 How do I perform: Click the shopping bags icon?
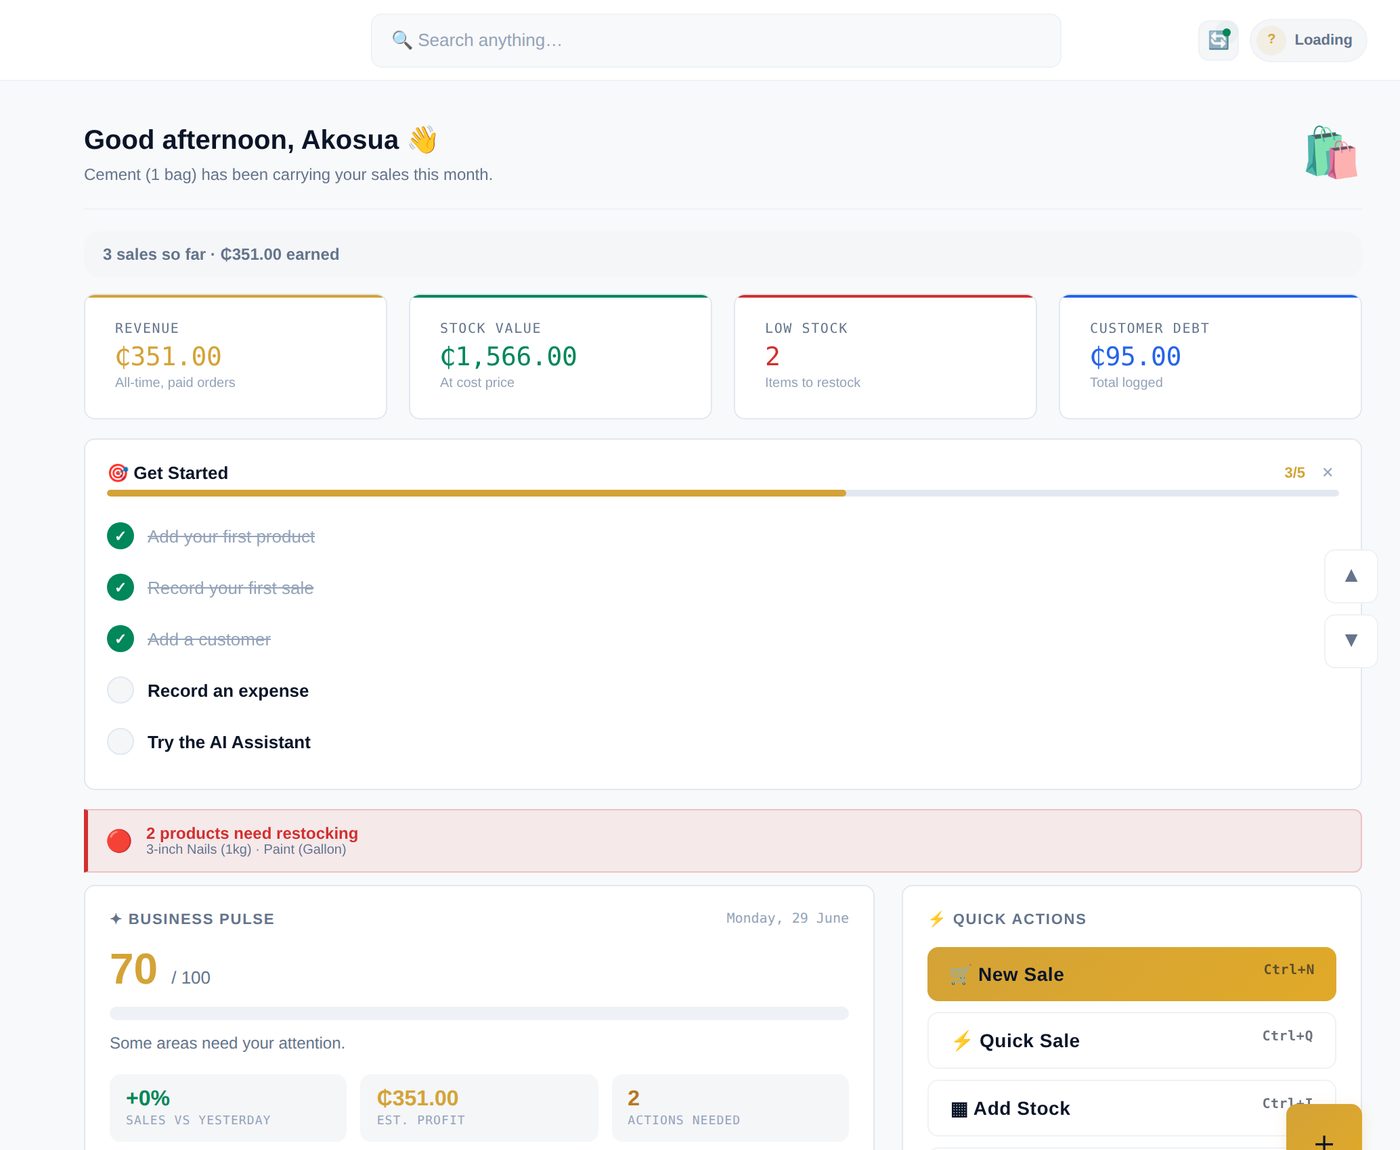(1331, 152)
